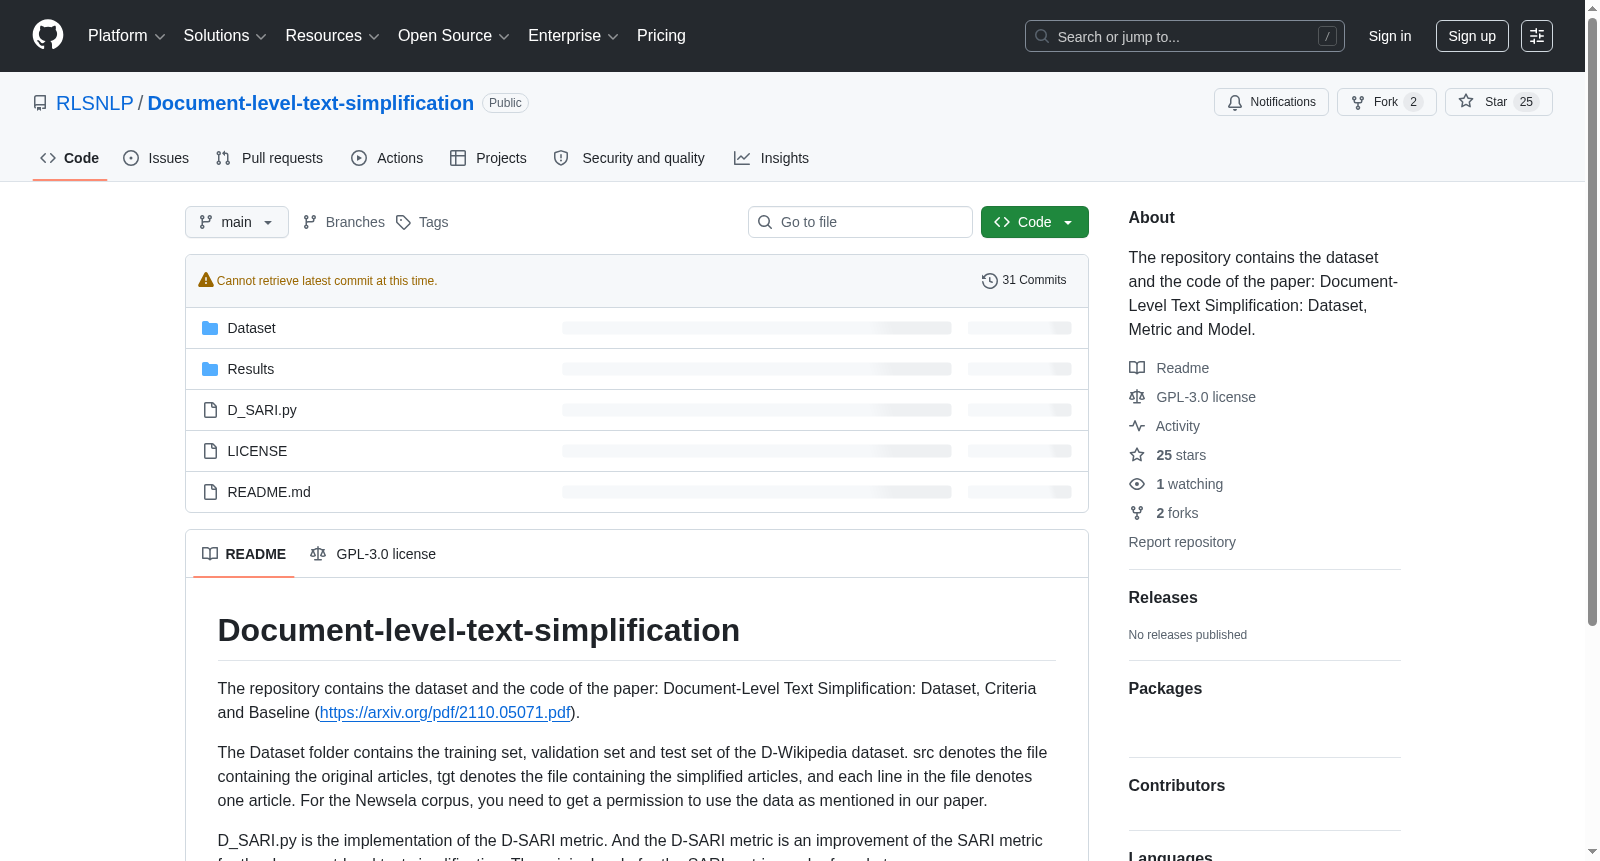This screenshot has height=861, width=1600.
Task: Click the Dataset folder icon
Action: tap(210, 328)
